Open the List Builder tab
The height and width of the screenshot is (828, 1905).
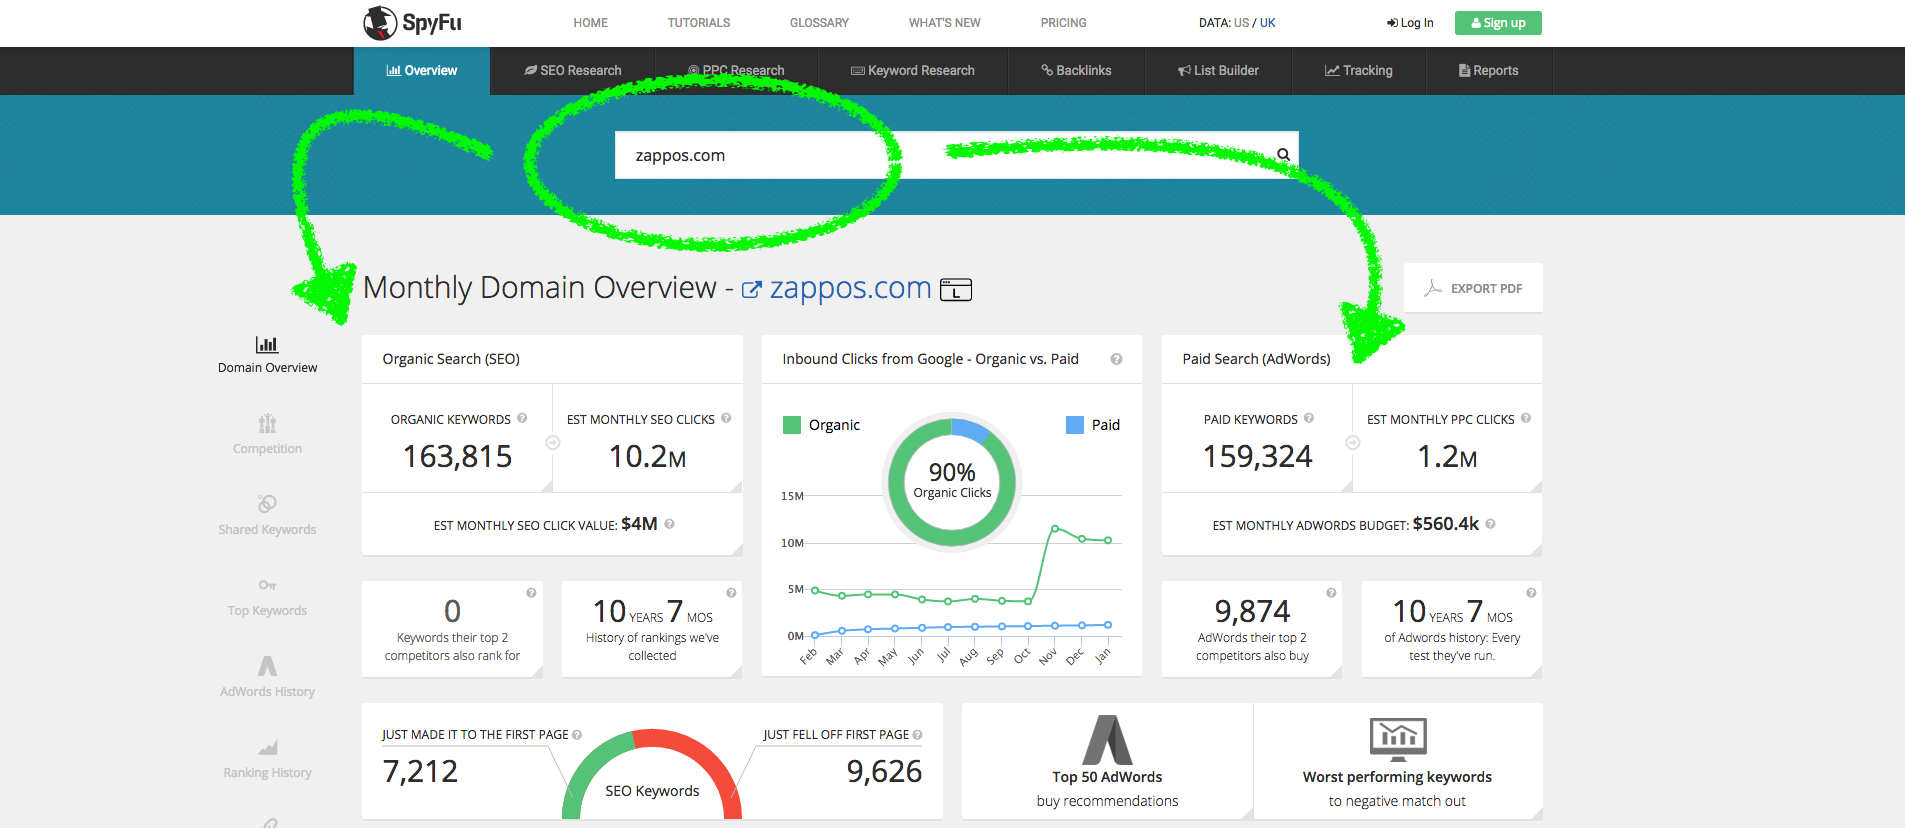click(x=1218, y=70)
